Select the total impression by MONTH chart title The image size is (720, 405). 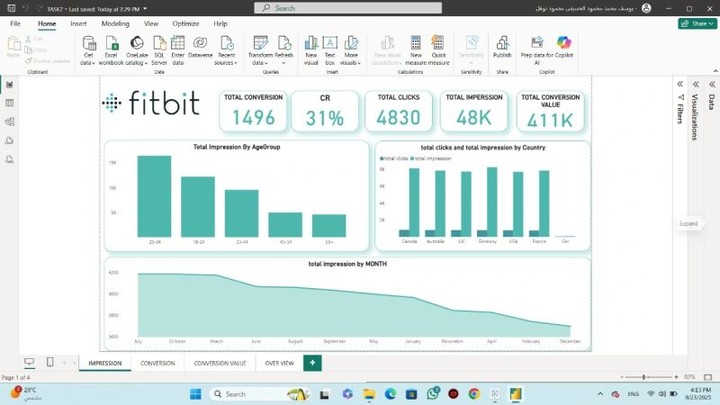click(x=348, y=264)
